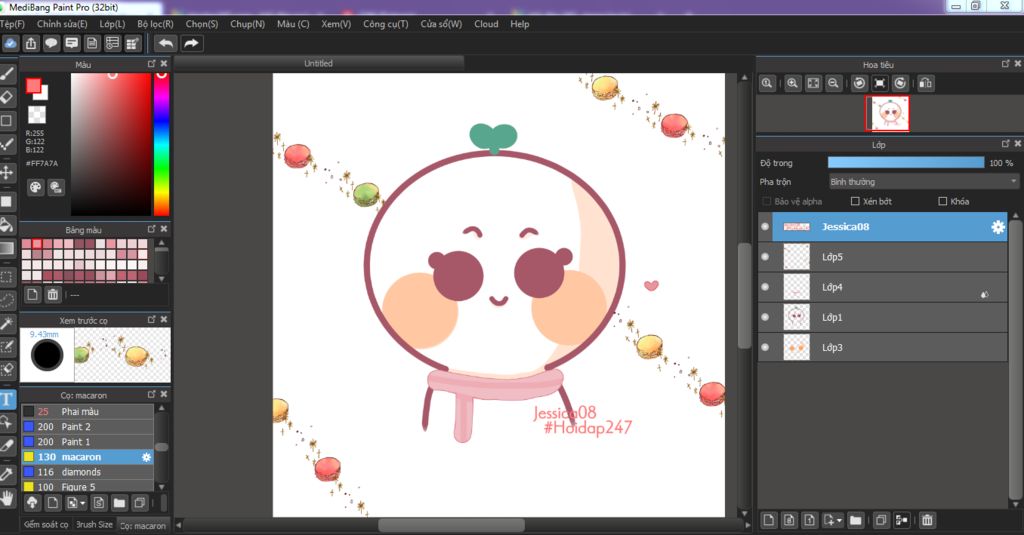Viewport: 1024px width, 535px height.
Task: Toggle the Bảo vệ alpha checkbox
Action: [767, 201]
